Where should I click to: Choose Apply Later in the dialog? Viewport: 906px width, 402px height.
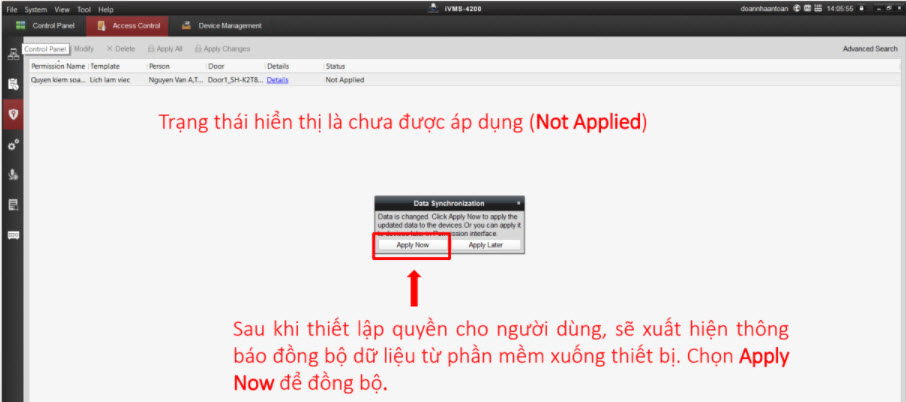click(x=486, y=244)
